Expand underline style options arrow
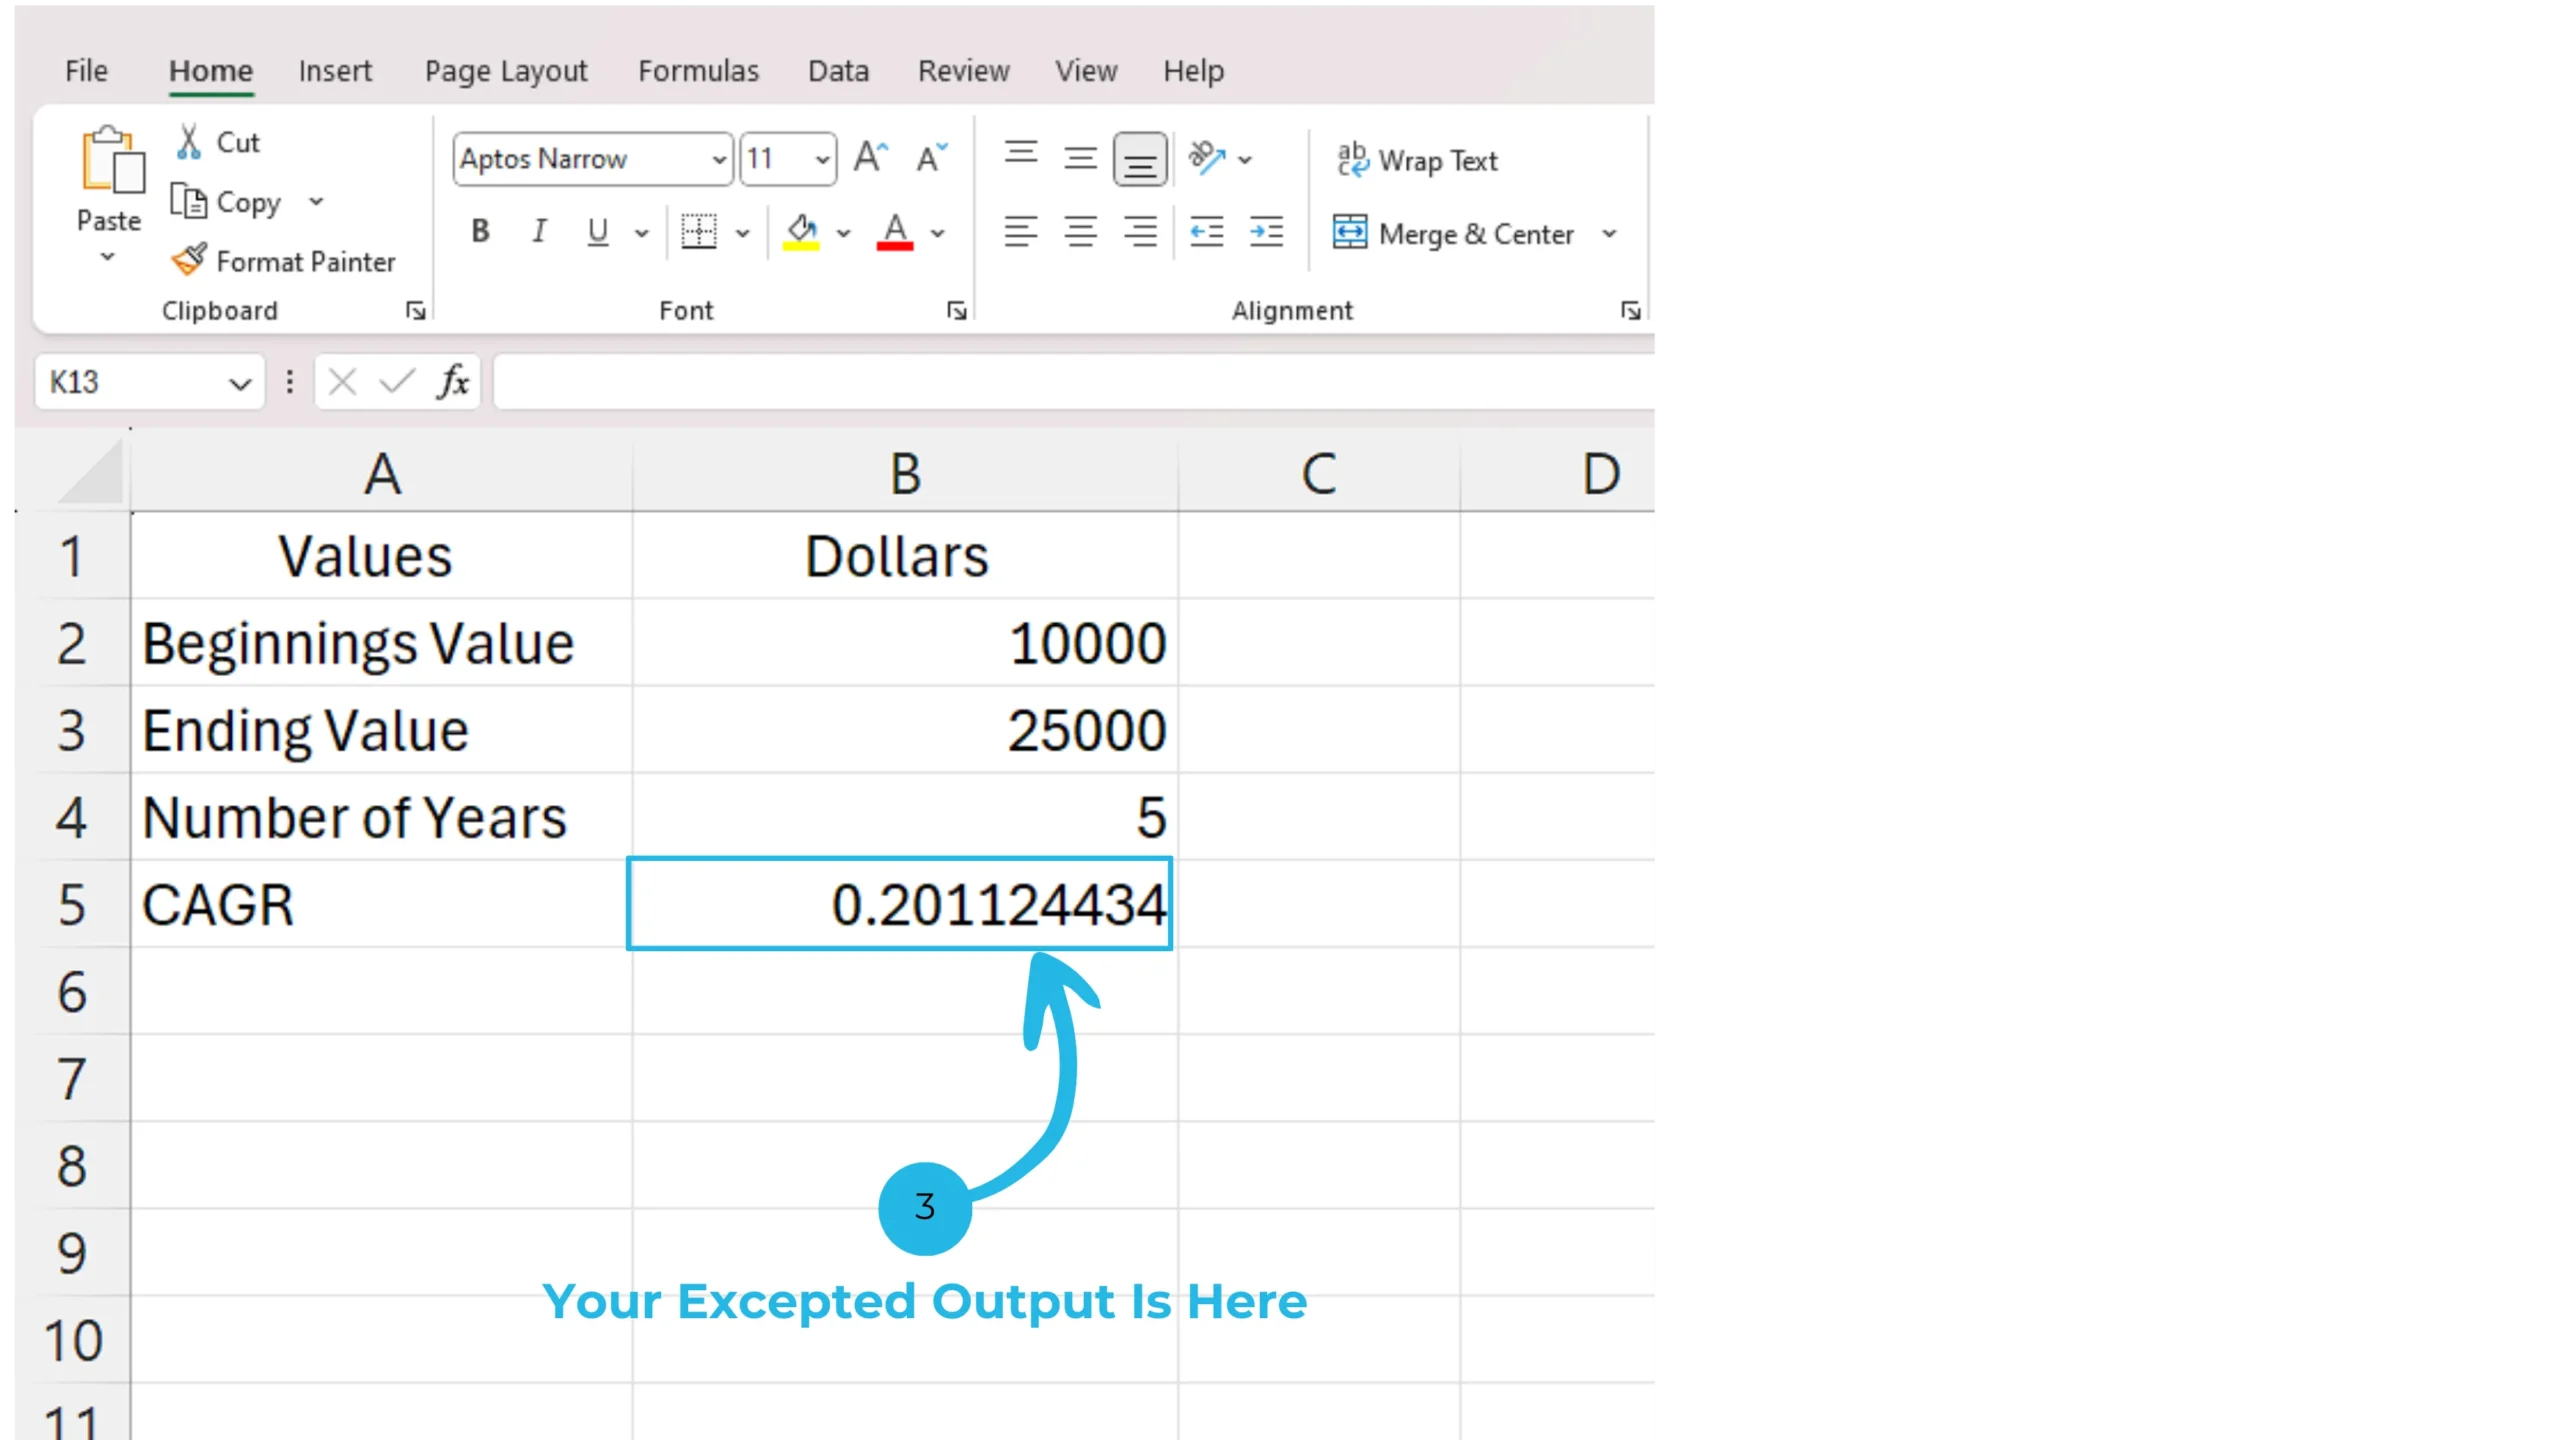 tap(642, 233)
